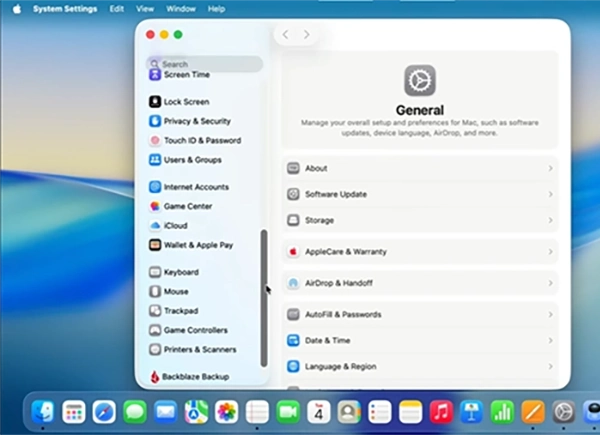Image resolution: width=600 pixels, height=435 pixels.
Task: Select the Keyboard icon in sidebar
Action: point(155,272)
